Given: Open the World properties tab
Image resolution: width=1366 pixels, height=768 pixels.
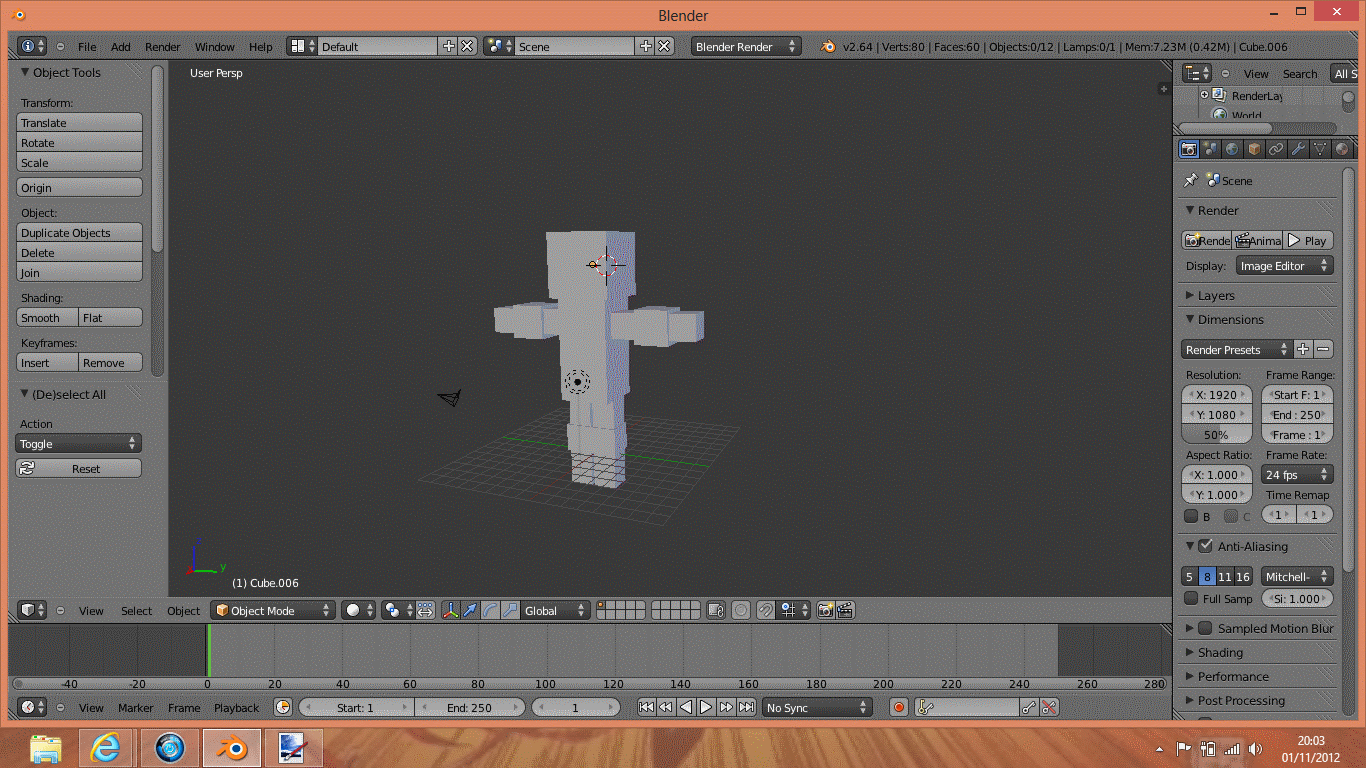Looking at the screenshot, I should coord(1233,149).
